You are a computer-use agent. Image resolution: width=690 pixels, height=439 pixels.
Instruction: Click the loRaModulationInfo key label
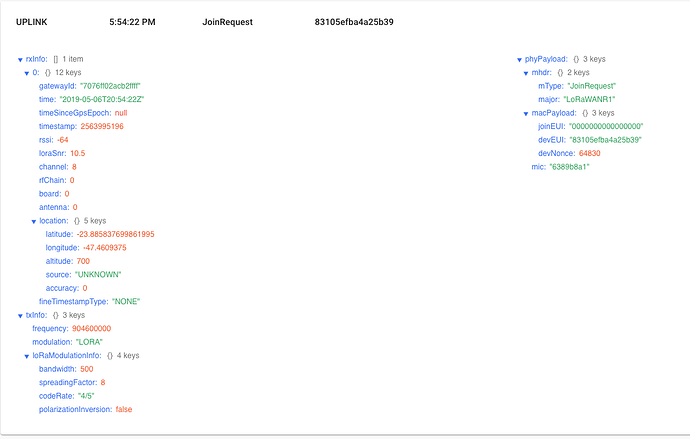pos(67,355)
